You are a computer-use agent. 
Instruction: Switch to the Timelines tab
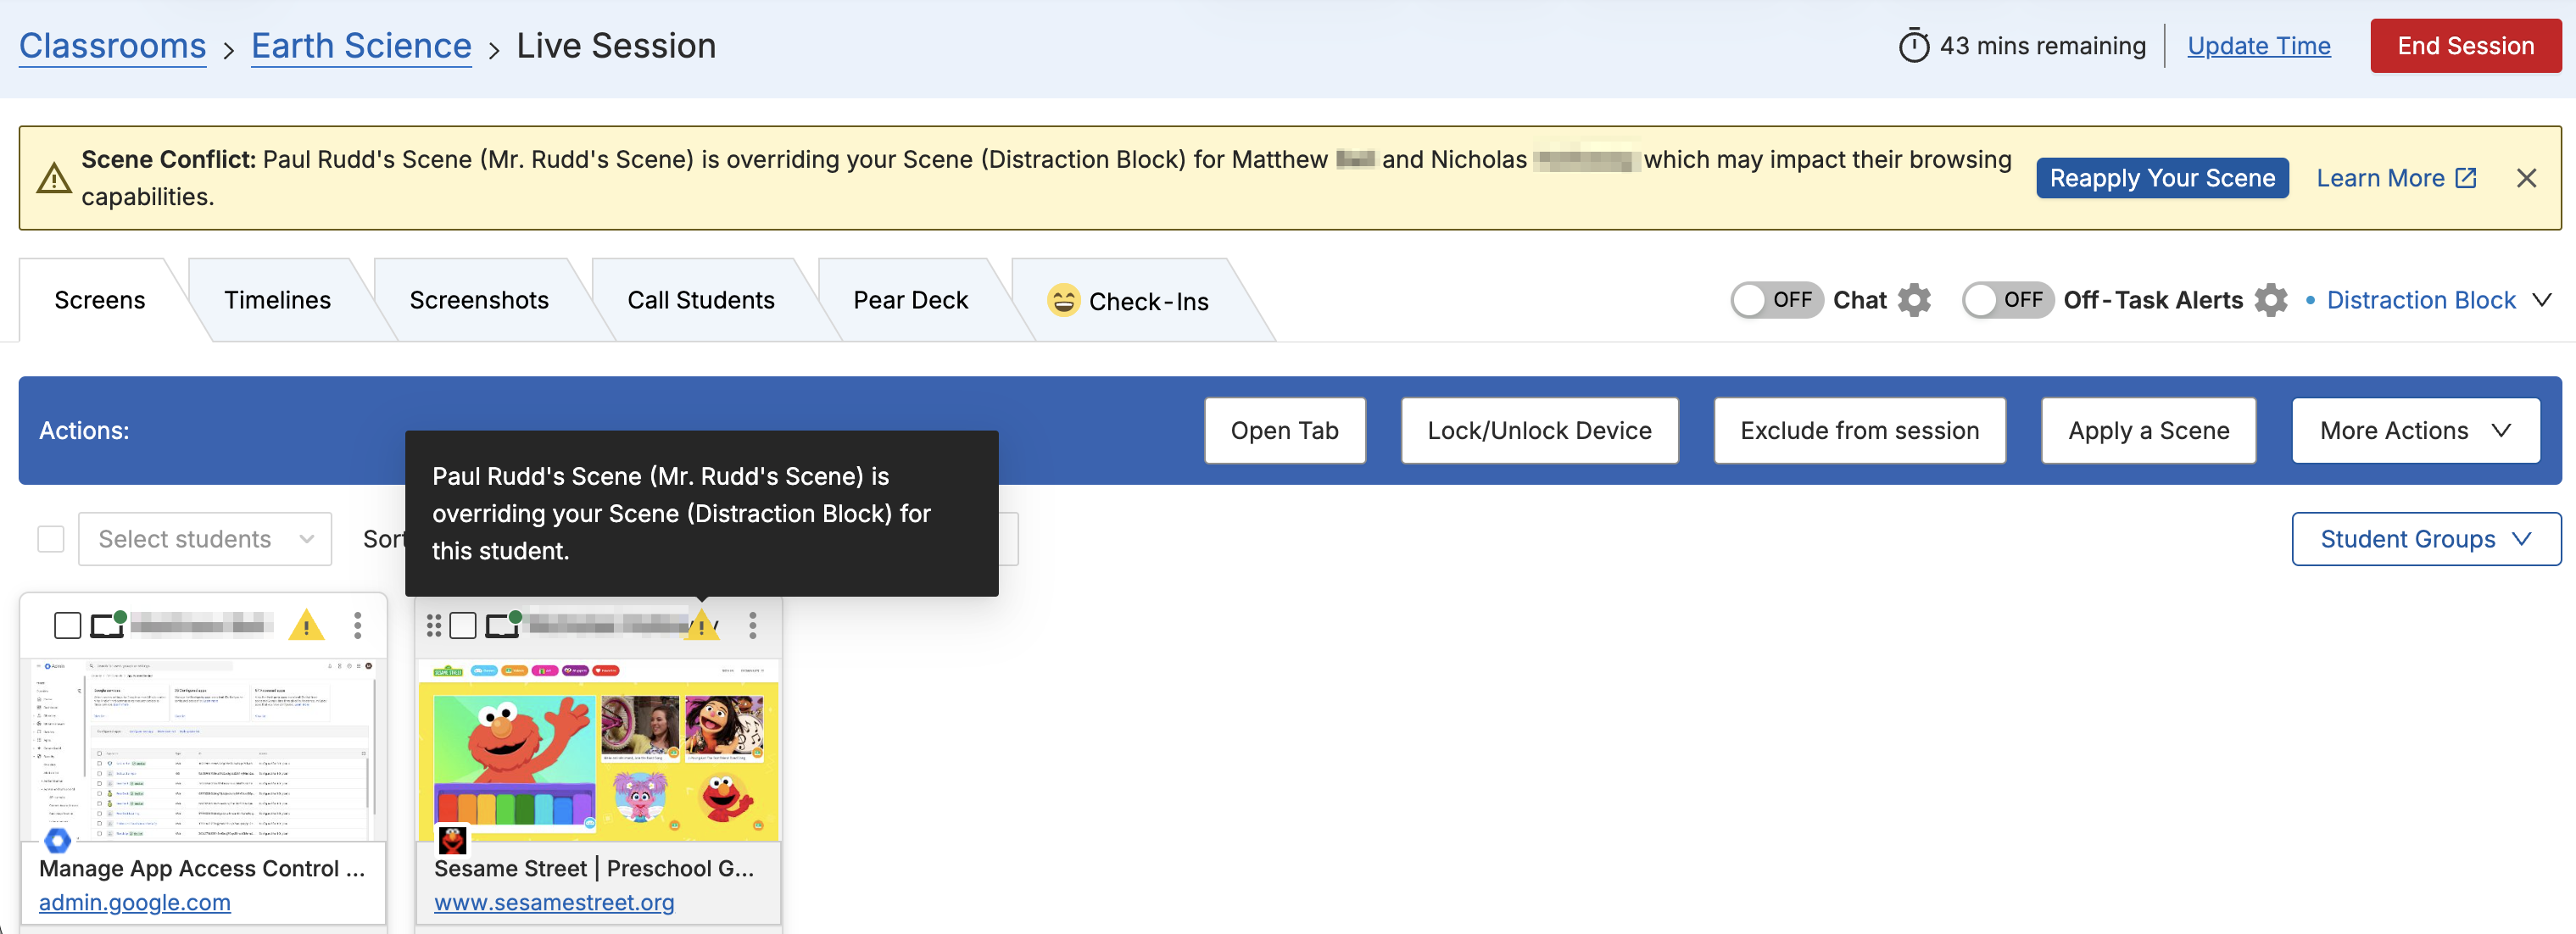click(x=277, y=300)
